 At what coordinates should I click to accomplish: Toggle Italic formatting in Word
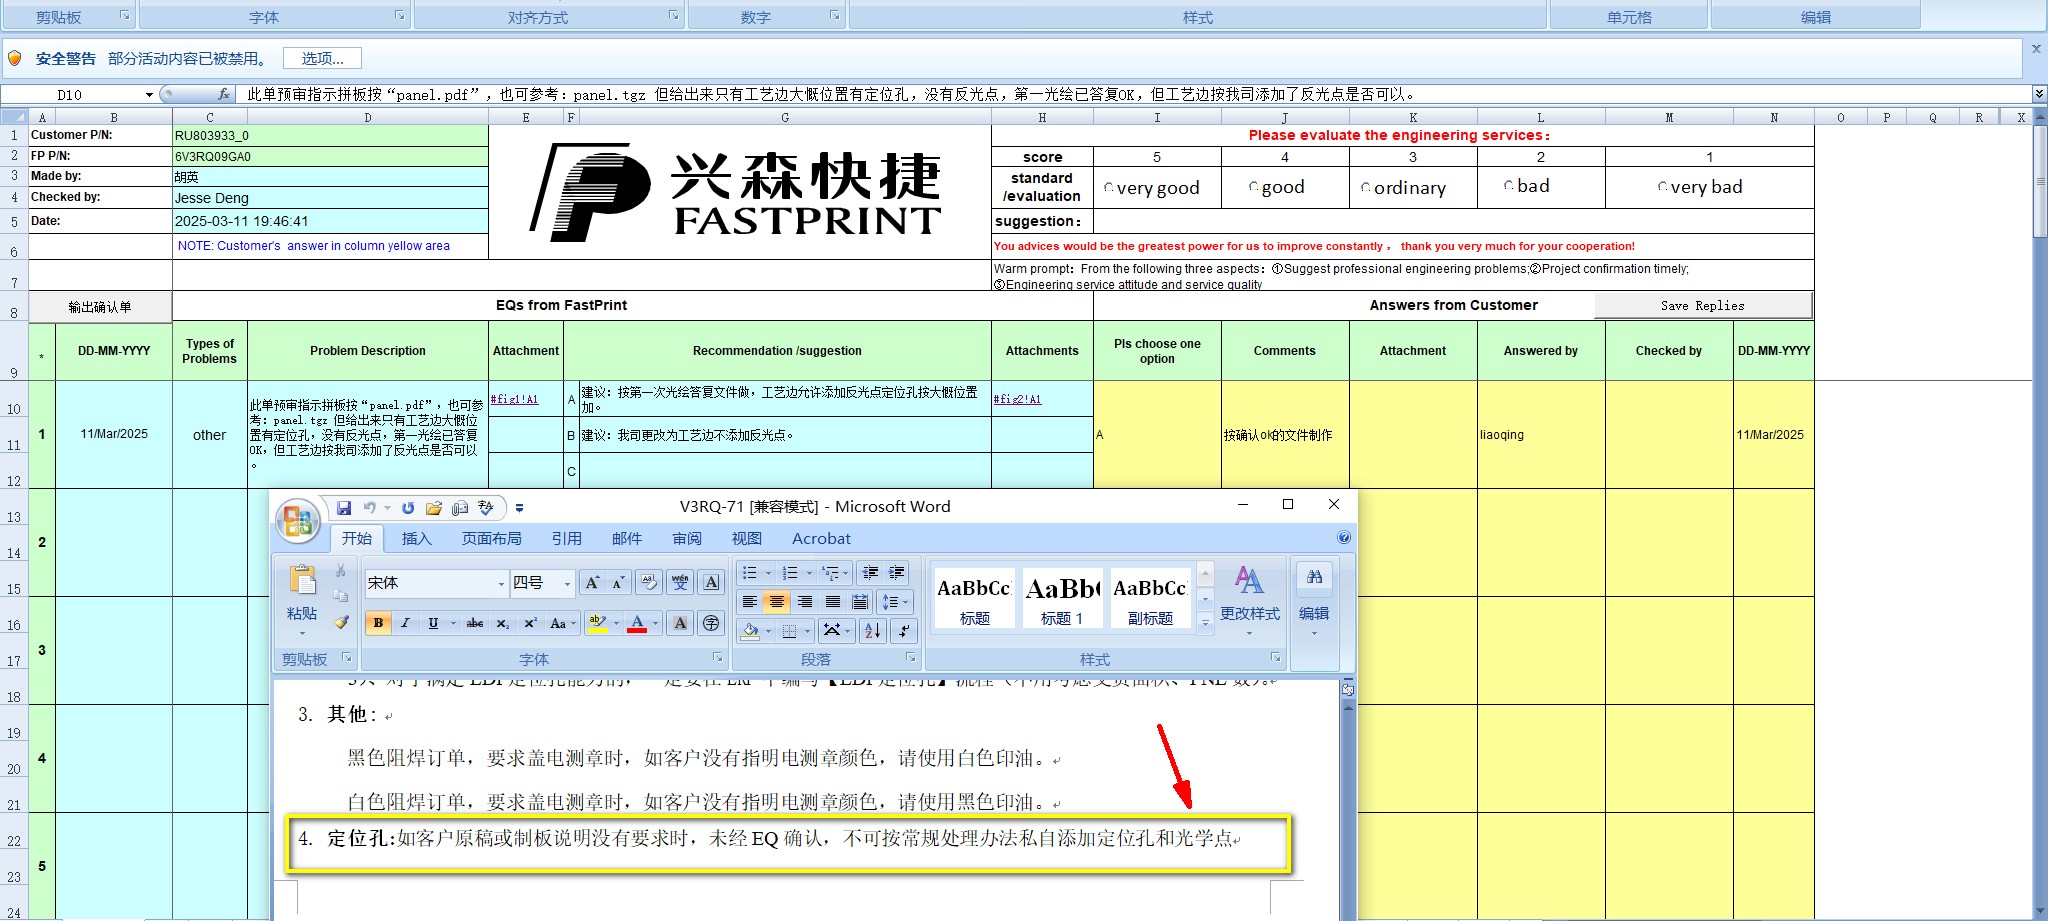[x=405, y=623]
